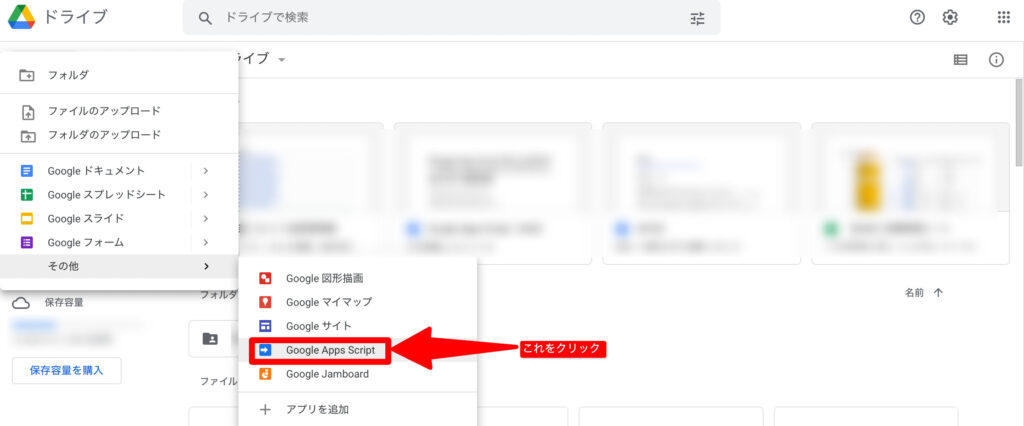The image size is (1024, 426).
Task: Click the file upload icon
Action: coord(27,112)
